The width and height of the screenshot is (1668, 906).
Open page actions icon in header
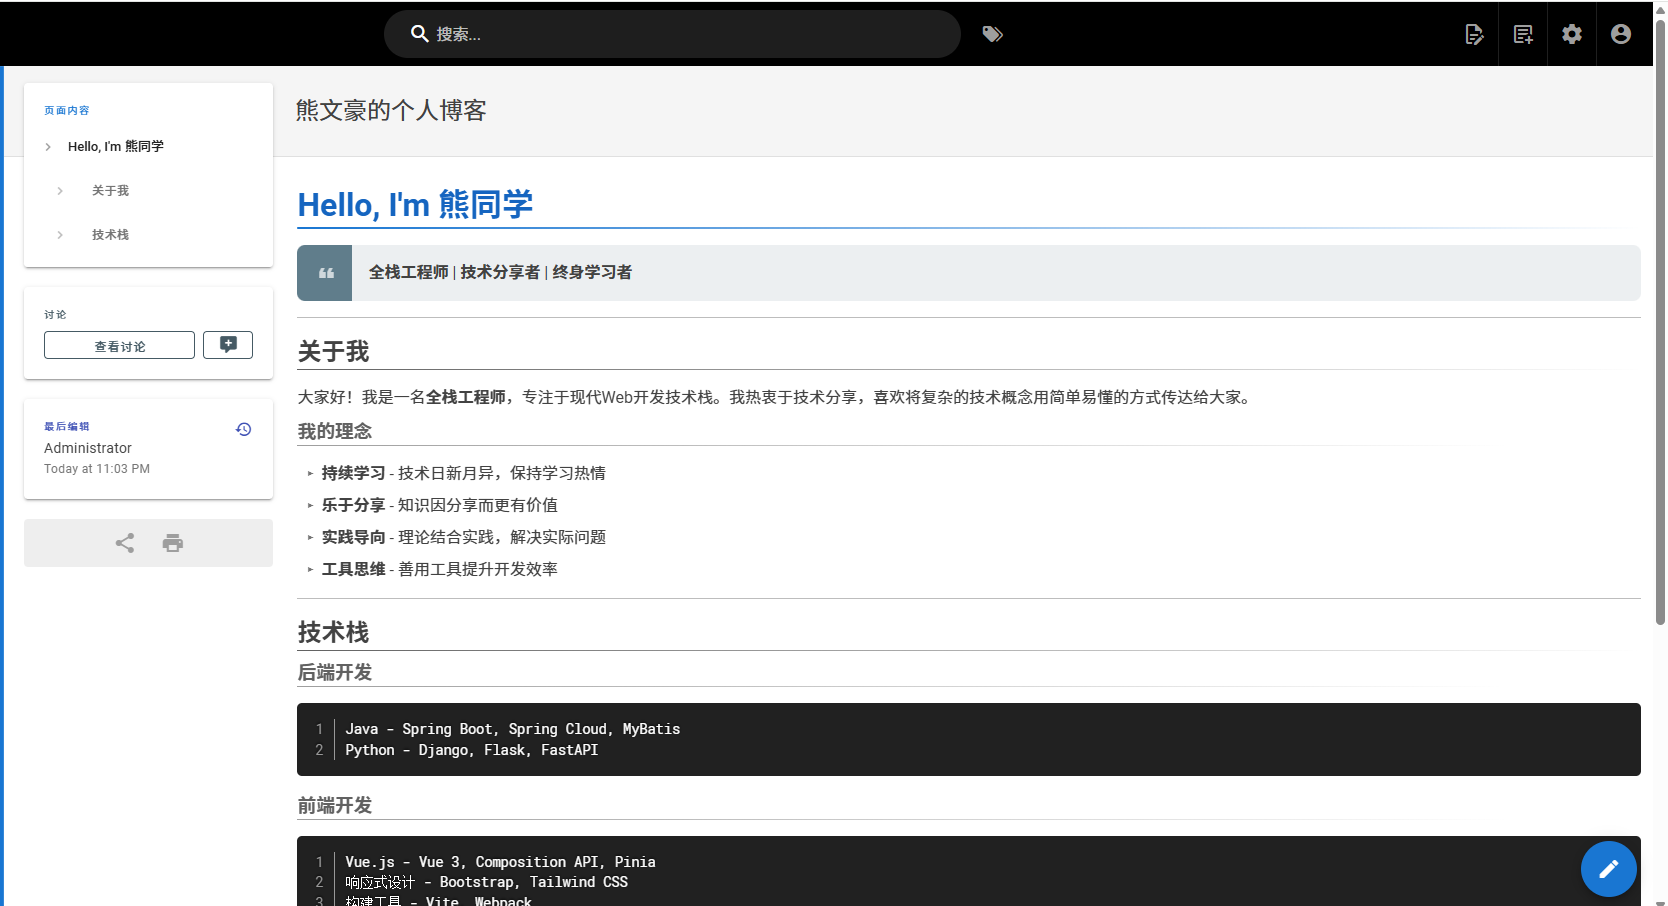[x=1474, y=34]
